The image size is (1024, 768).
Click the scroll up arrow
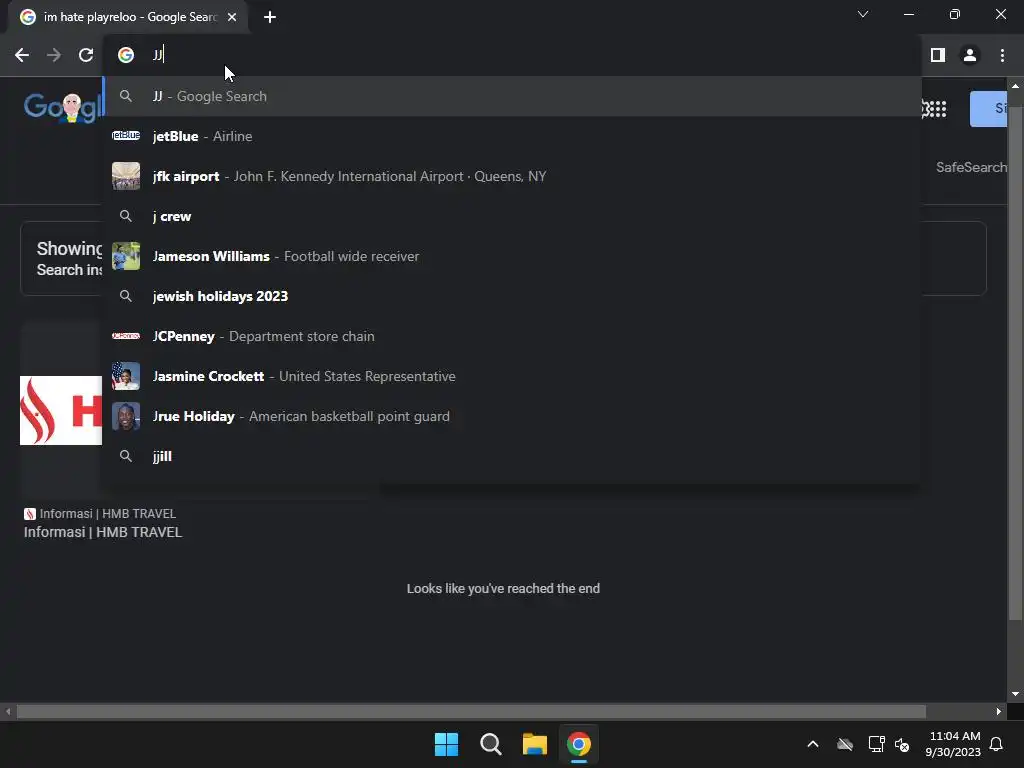click(1015, 86)
